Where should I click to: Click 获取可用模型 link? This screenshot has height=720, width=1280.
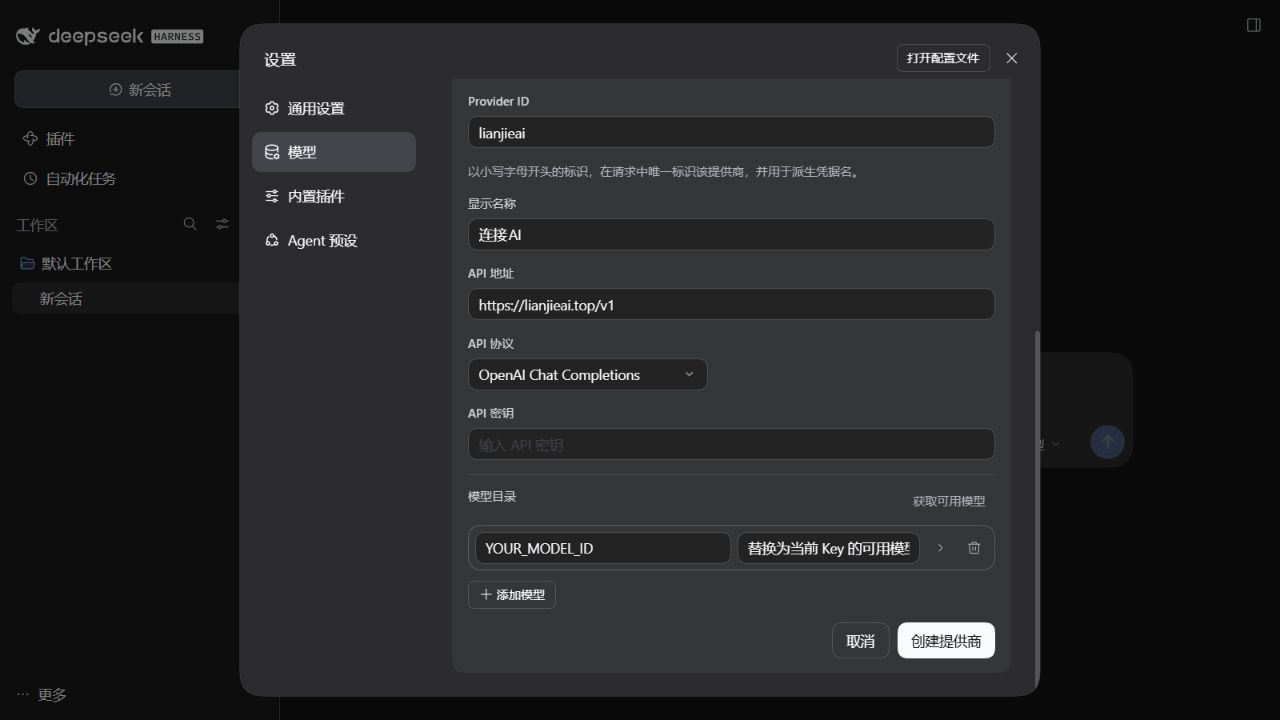coord(949,501)
